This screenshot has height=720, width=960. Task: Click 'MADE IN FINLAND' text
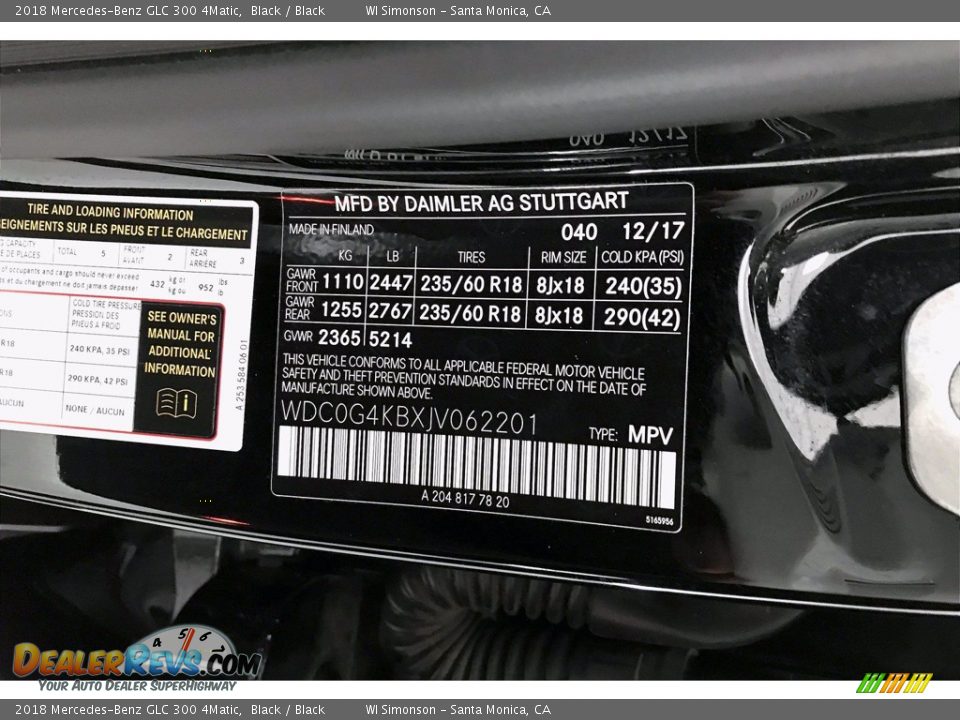pos(331,230)
